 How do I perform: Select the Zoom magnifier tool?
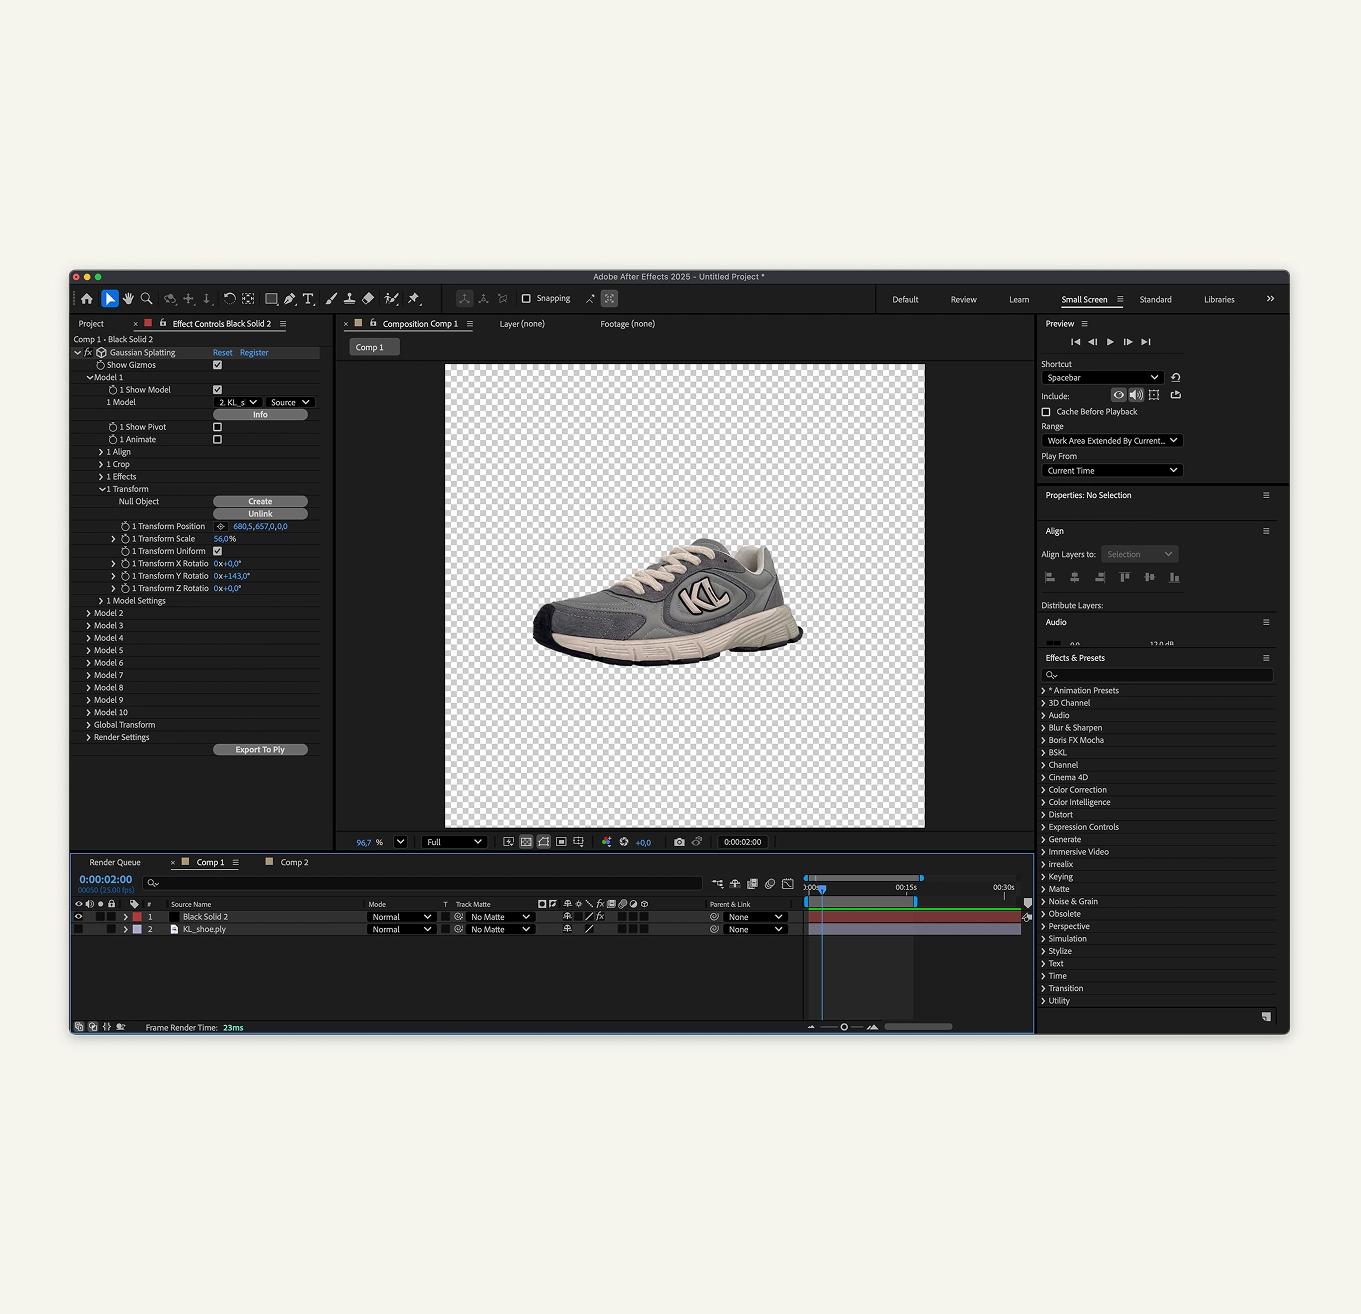point(147,299)
